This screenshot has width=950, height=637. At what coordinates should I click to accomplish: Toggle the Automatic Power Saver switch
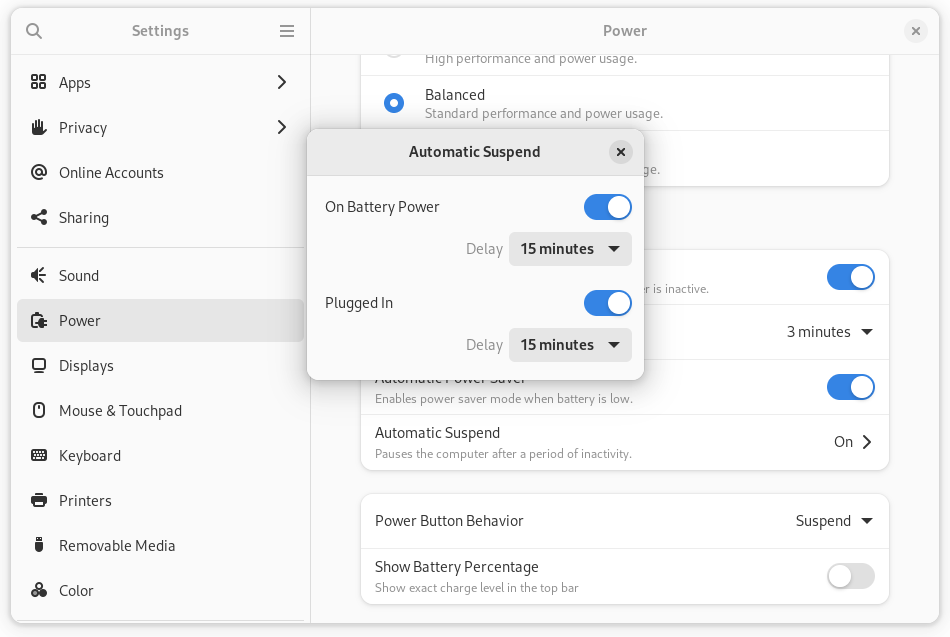[851, 387]
